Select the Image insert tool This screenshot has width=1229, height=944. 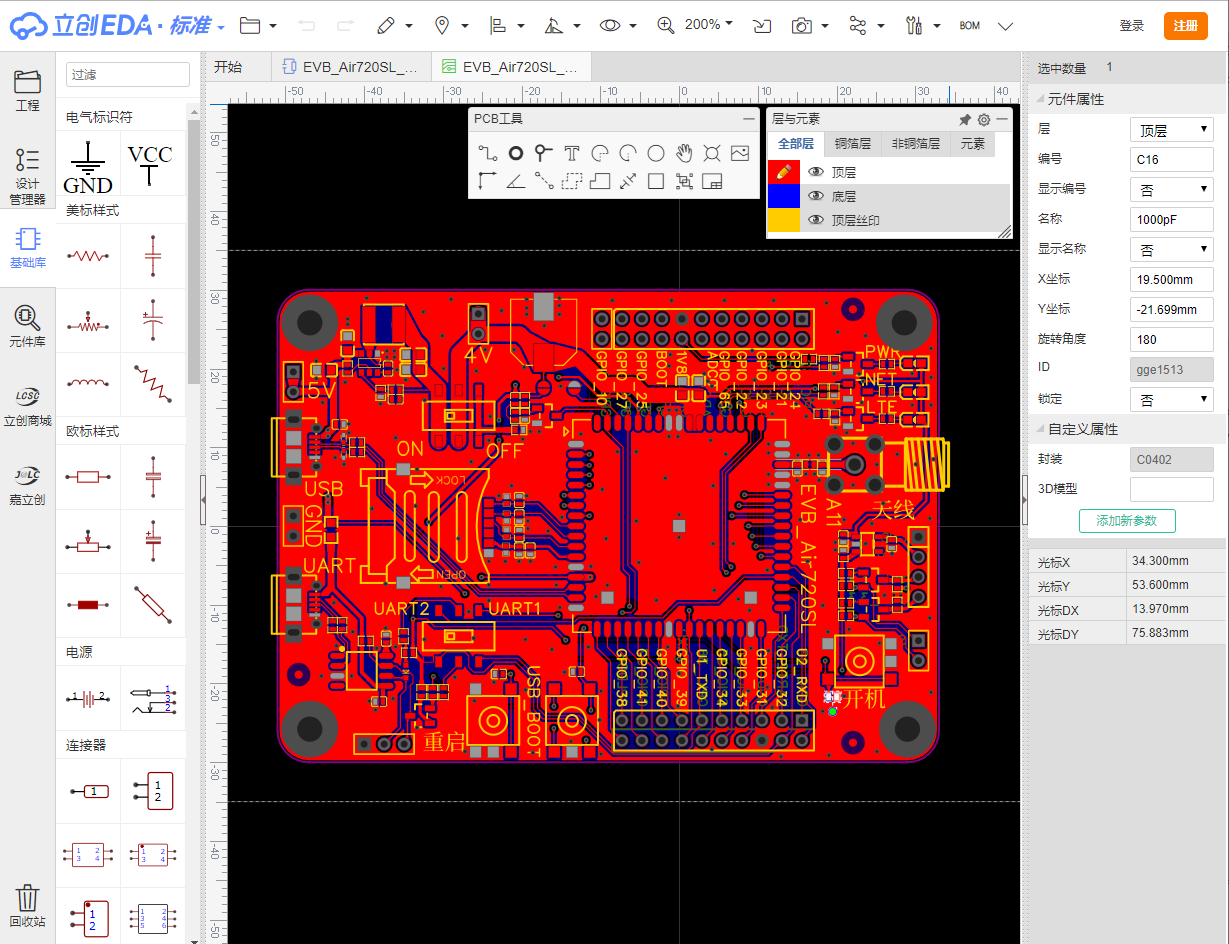(740, 153)
